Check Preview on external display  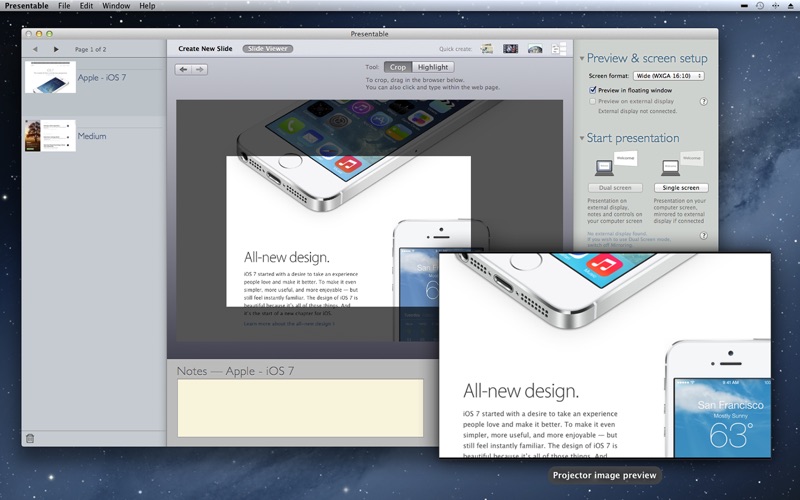(592, 101)
